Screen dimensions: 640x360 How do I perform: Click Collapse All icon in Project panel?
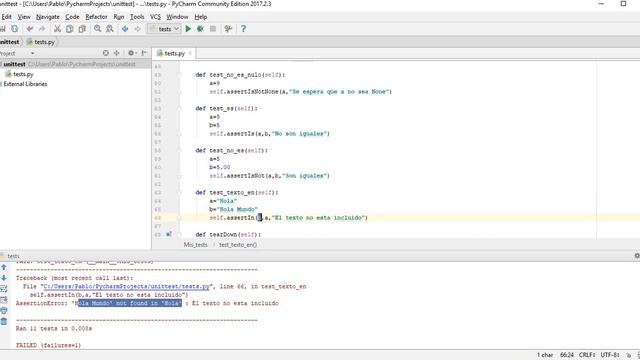click(117, 53)
